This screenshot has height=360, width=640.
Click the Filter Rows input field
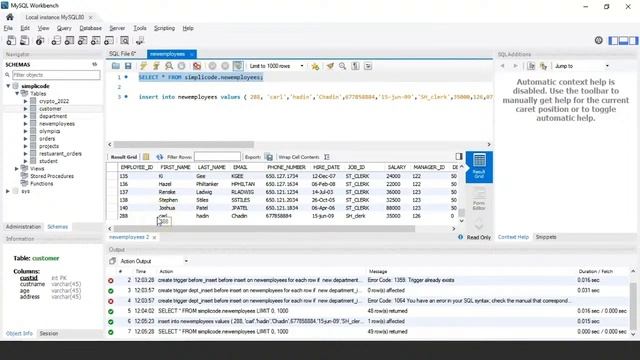pos(217,157)
